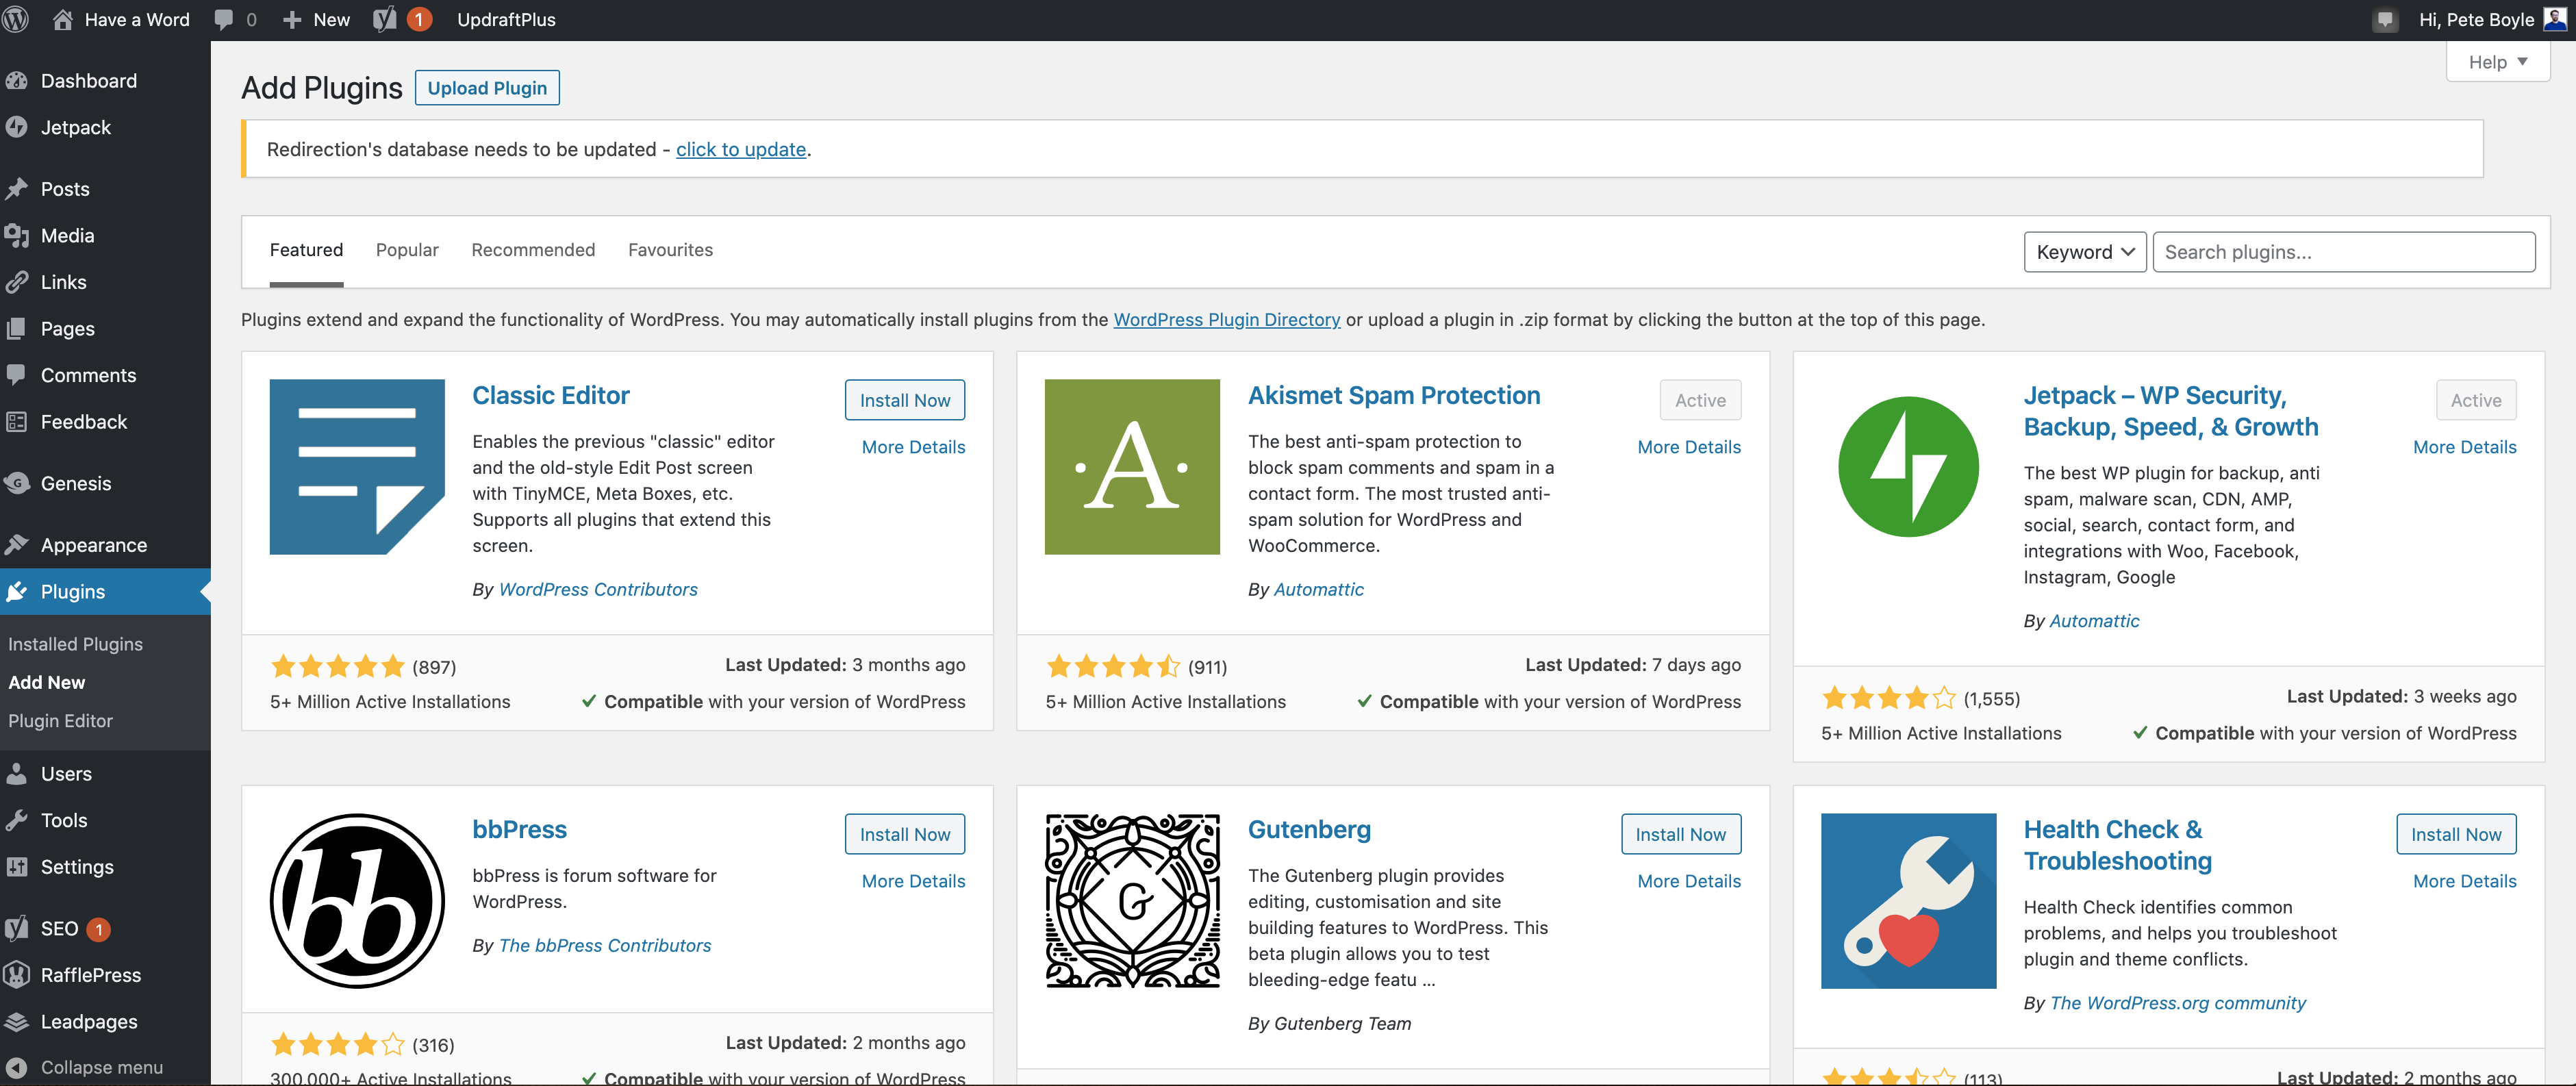Open the Hi, Pete Boyle account menu

(2477, 19)
